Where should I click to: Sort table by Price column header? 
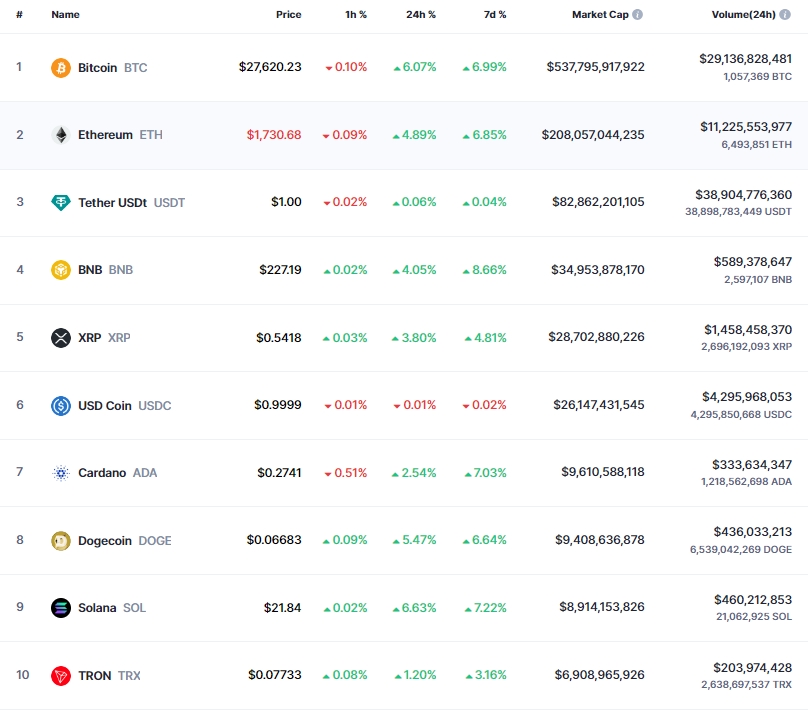(x=289, y=14)
